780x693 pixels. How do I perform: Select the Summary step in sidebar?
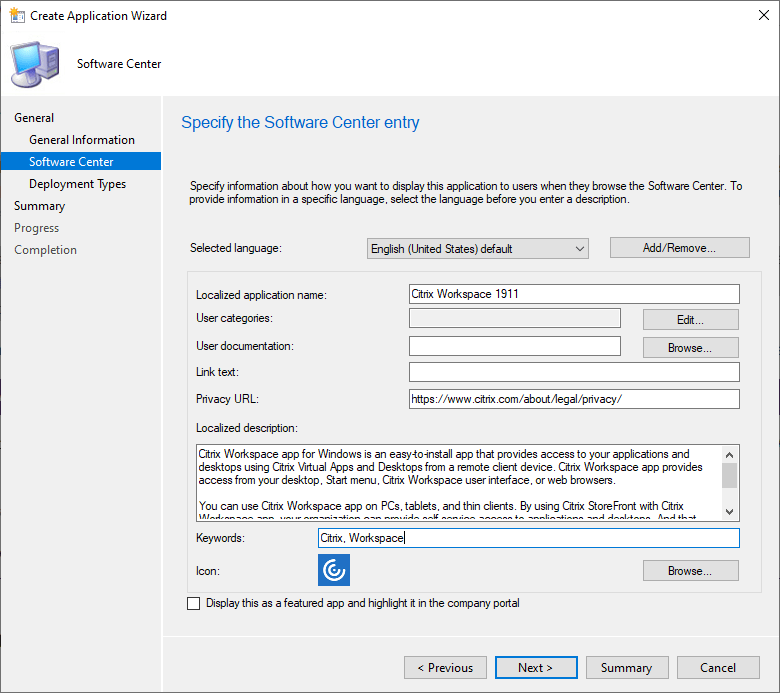click(x=39, y=206)
